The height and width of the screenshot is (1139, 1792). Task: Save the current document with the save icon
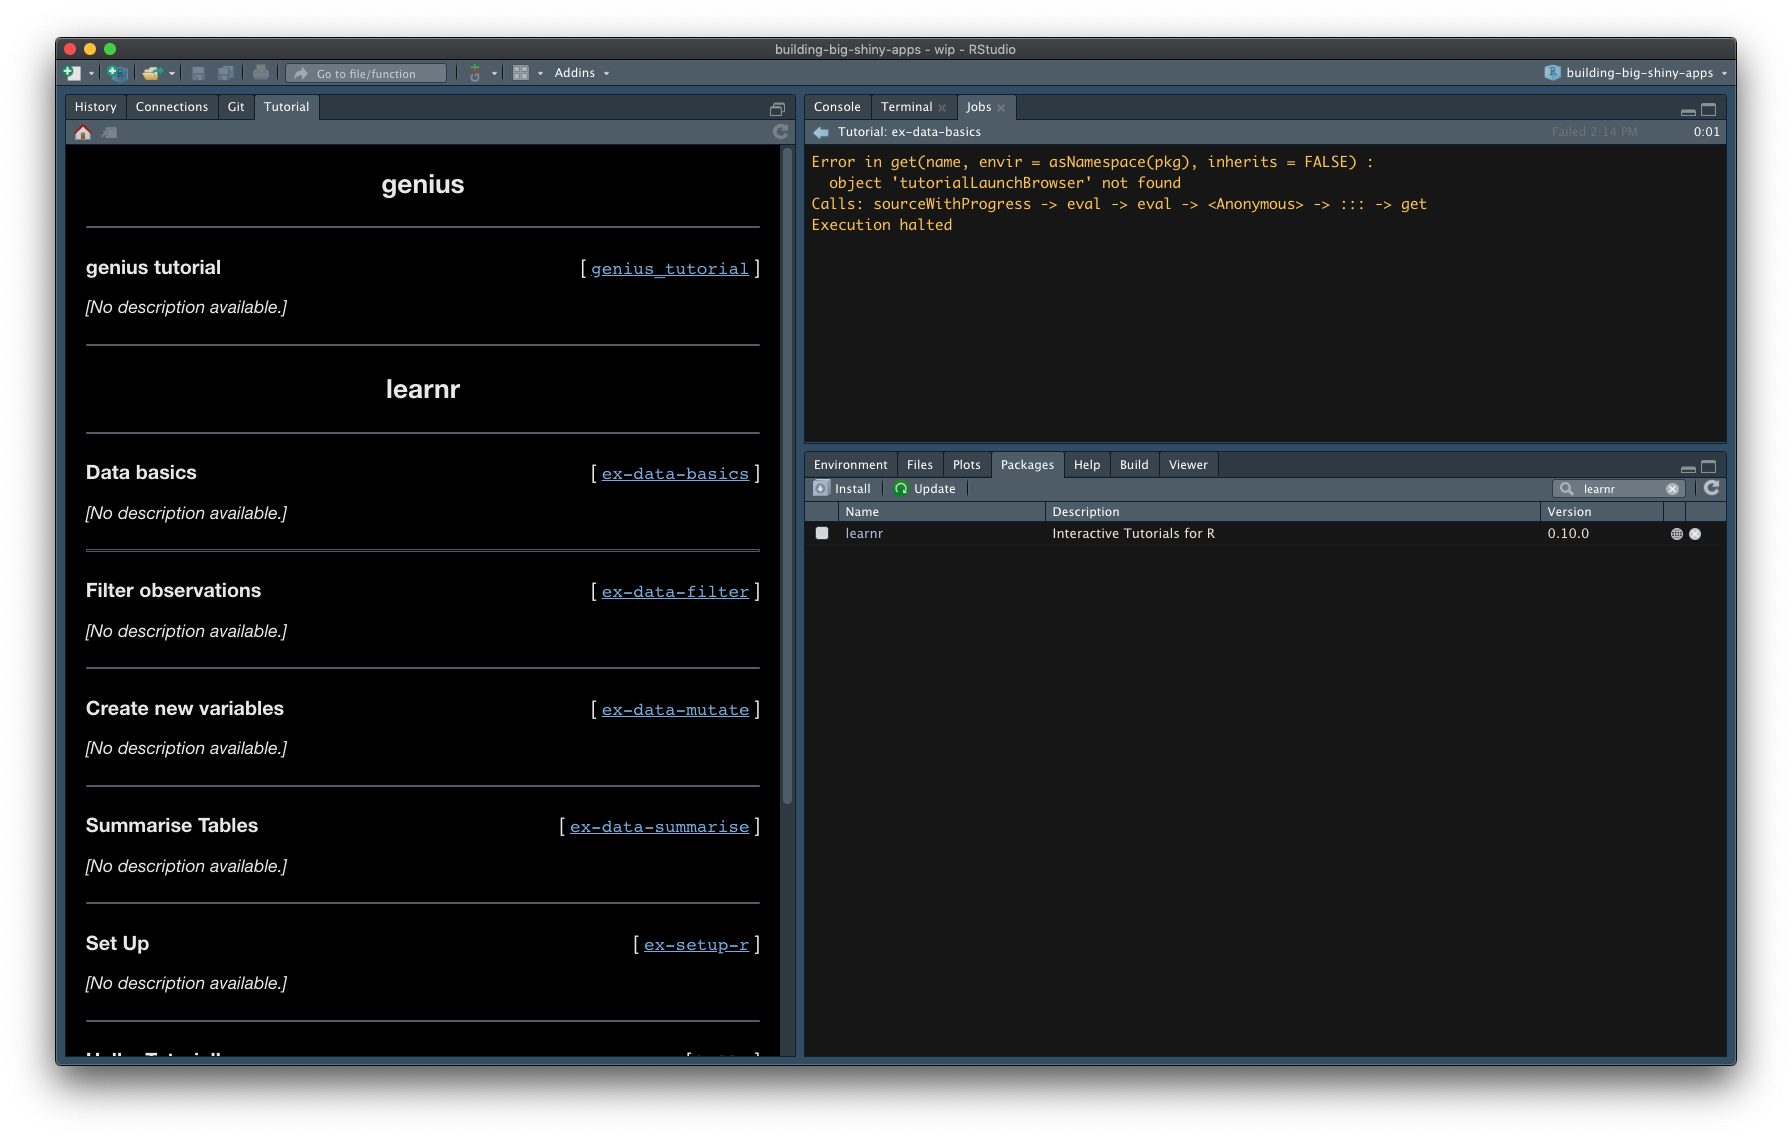(197, 72)
